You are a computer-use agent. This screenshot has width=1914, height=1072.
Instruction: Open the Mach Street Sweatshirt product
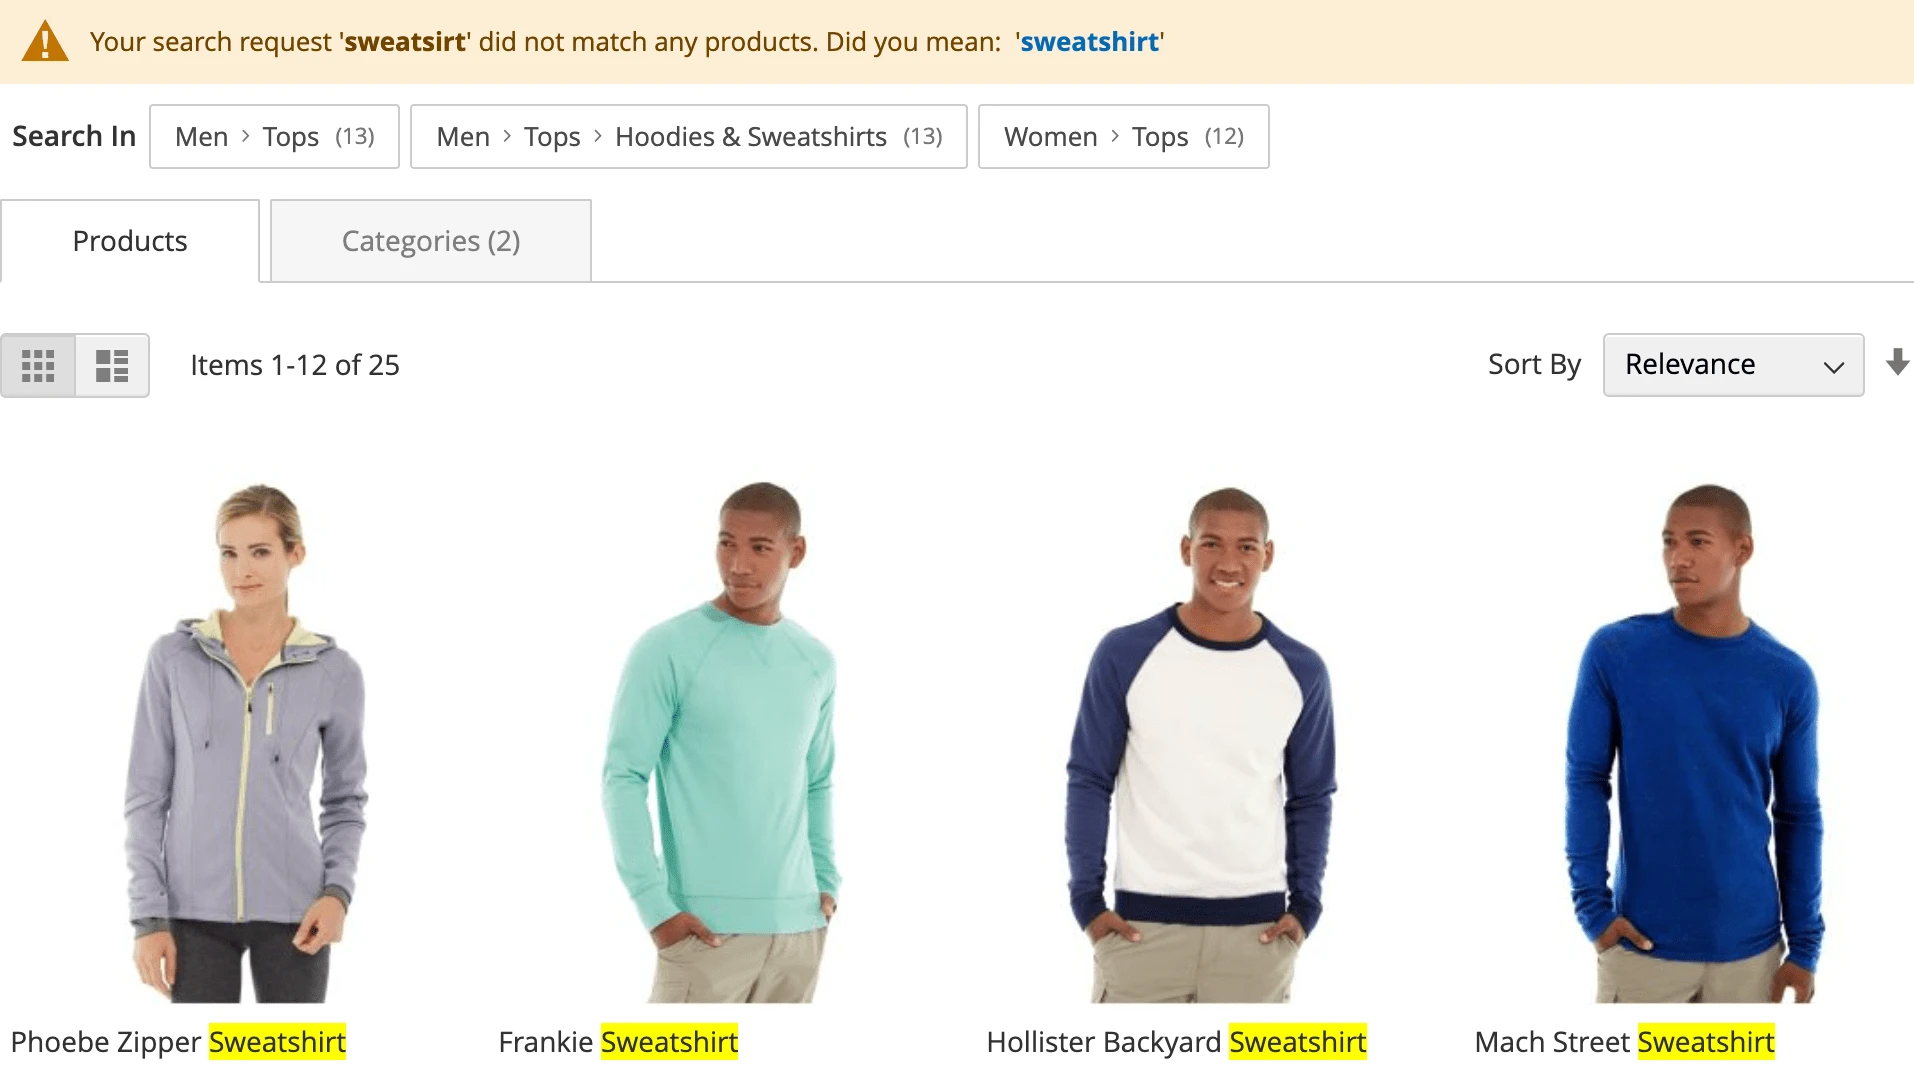coord(1625,1041)
